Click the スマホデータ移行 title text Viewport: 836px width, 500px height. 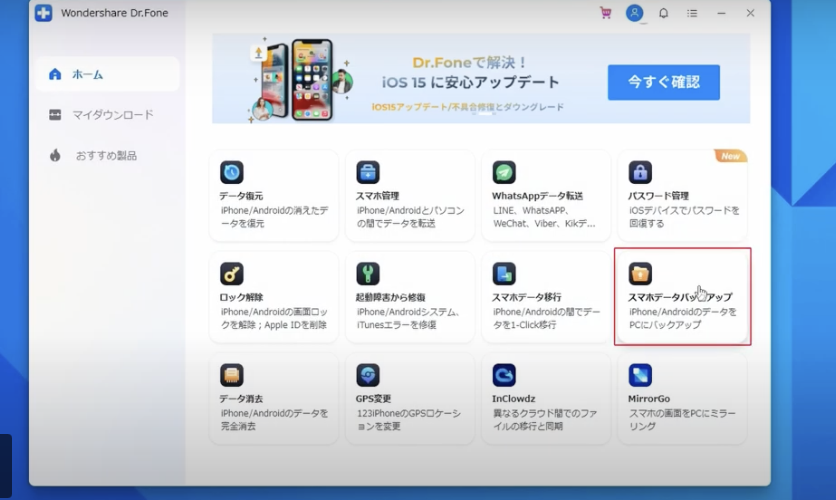pyautogui.click(x=526, y=297)
